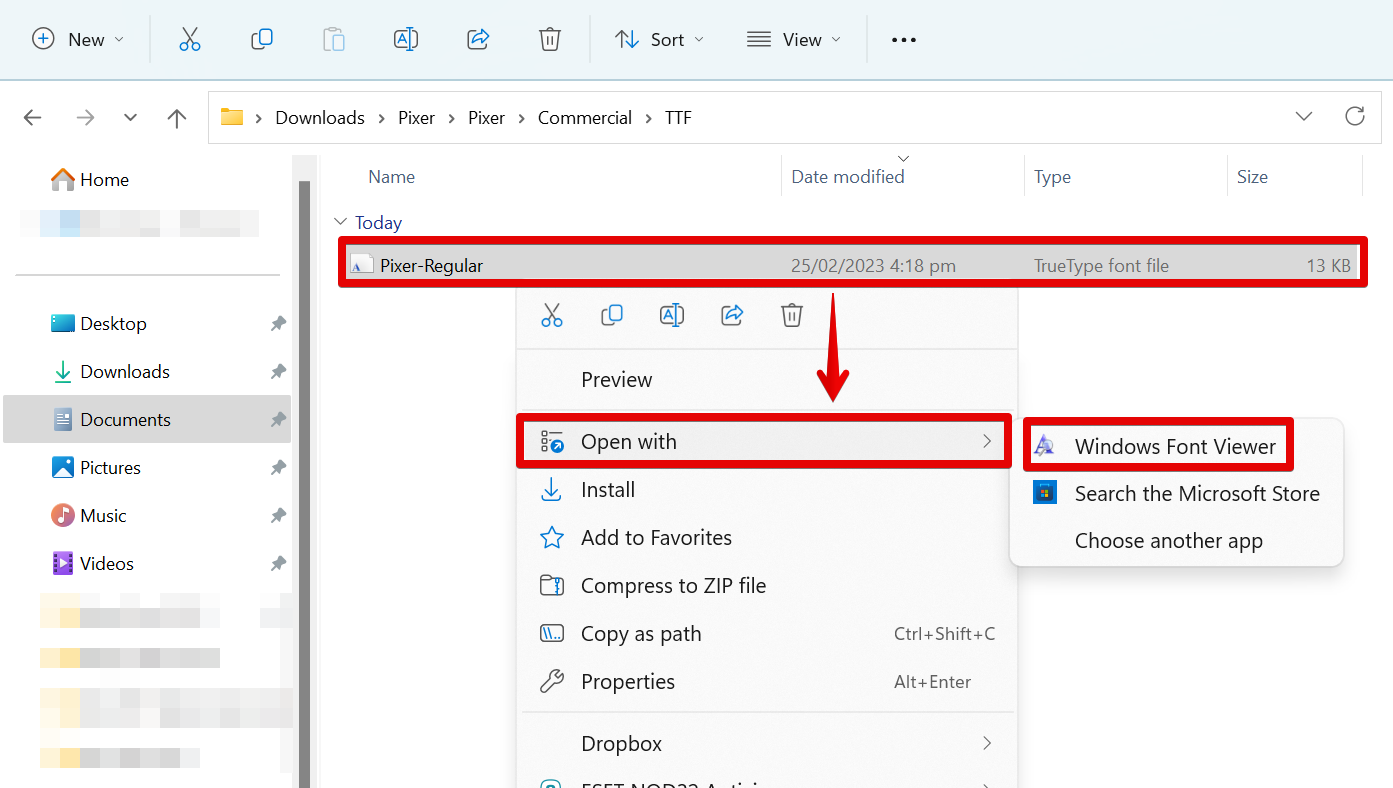Open the Sort dropdown
This screenshot has width=1393, height=788.
tap(659, 40)
